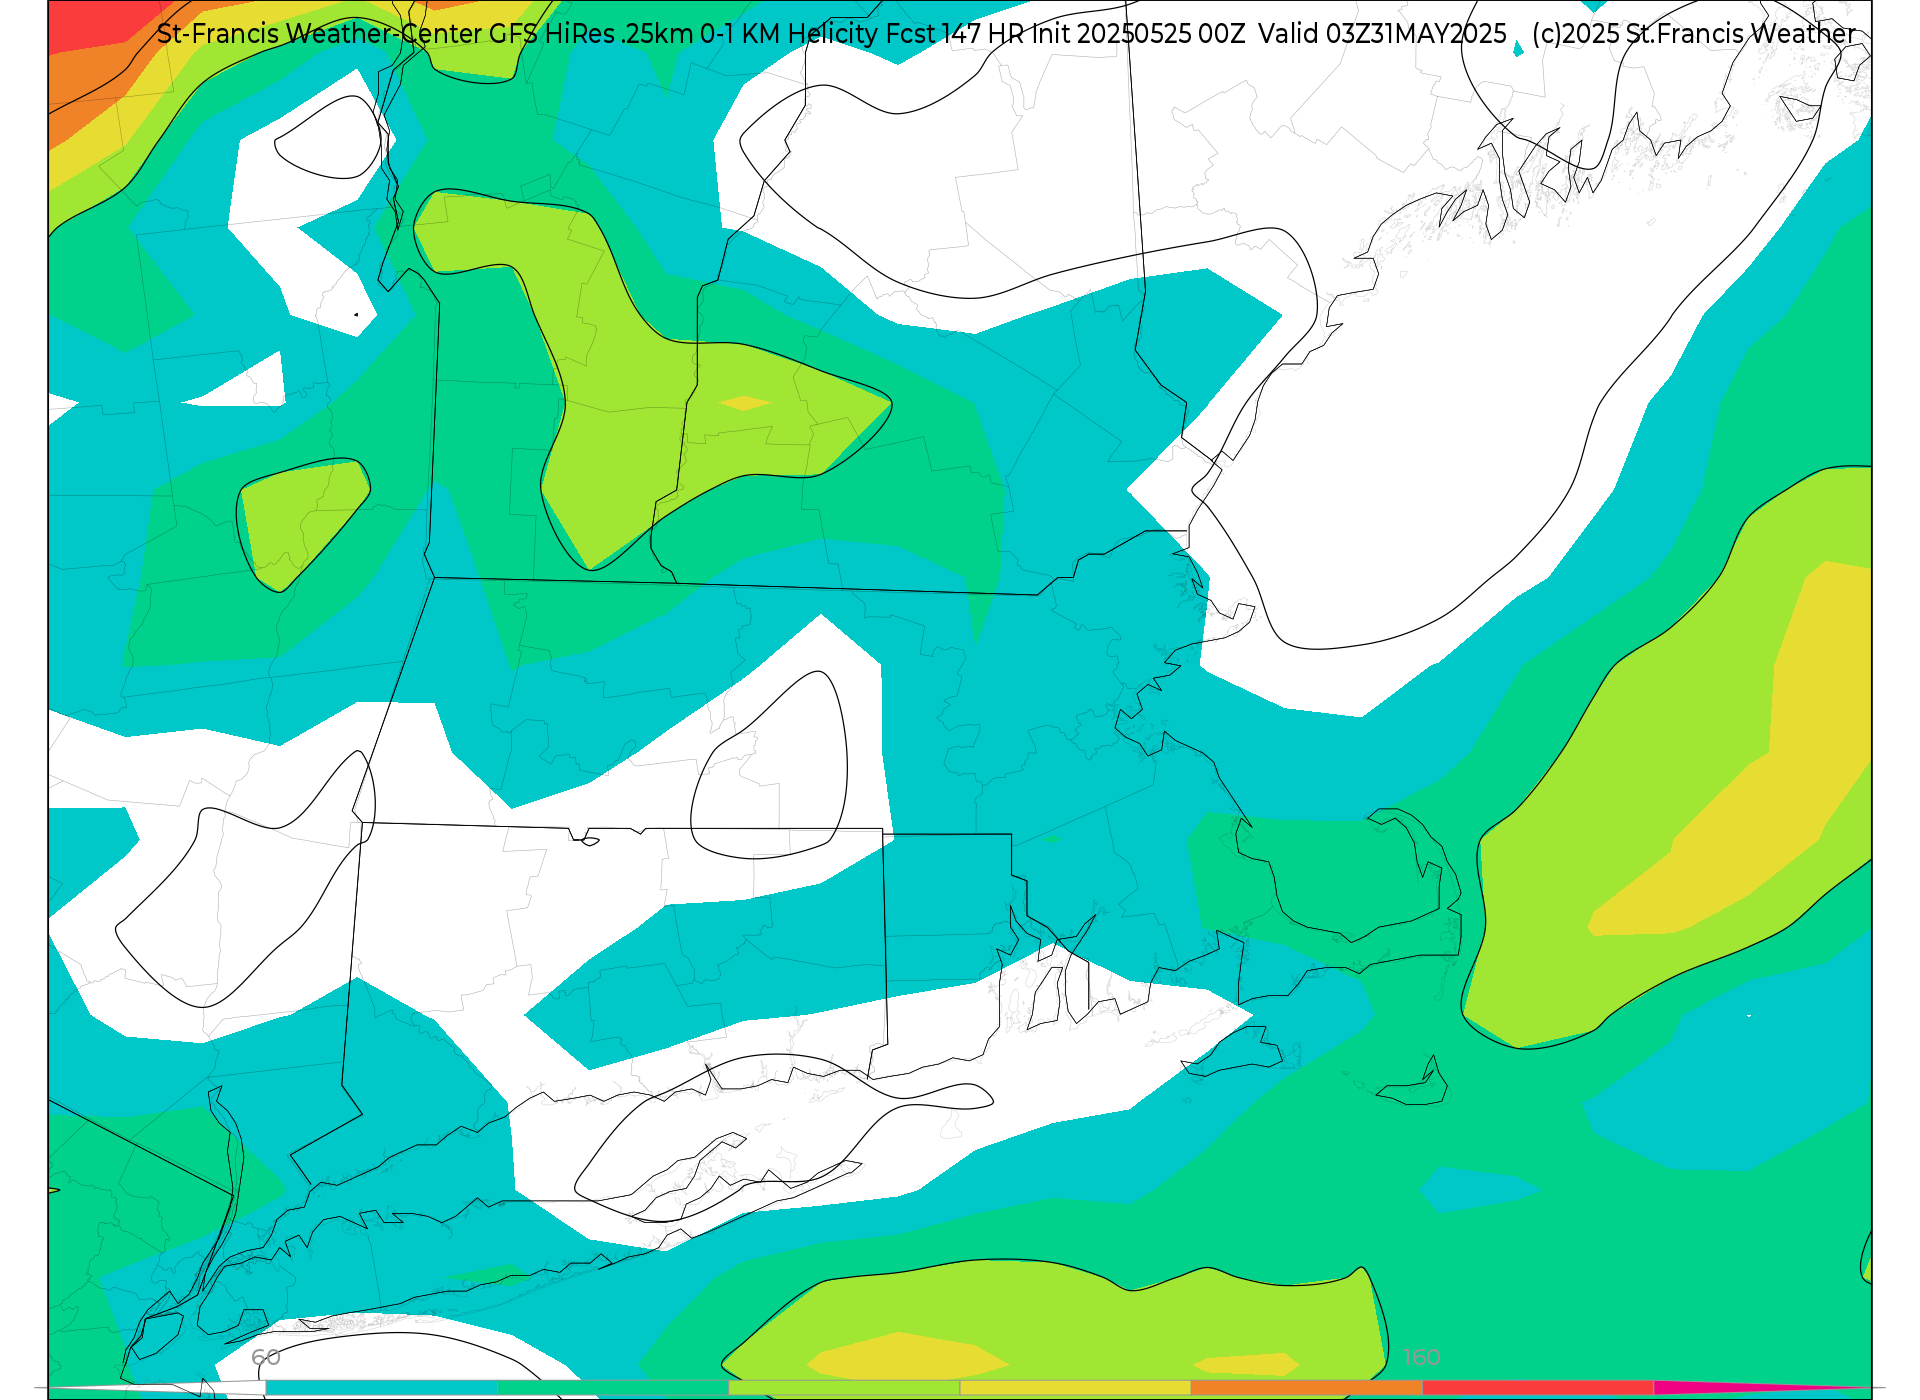
Task: Click the red color scale segment
Action: [1538, 1388]
